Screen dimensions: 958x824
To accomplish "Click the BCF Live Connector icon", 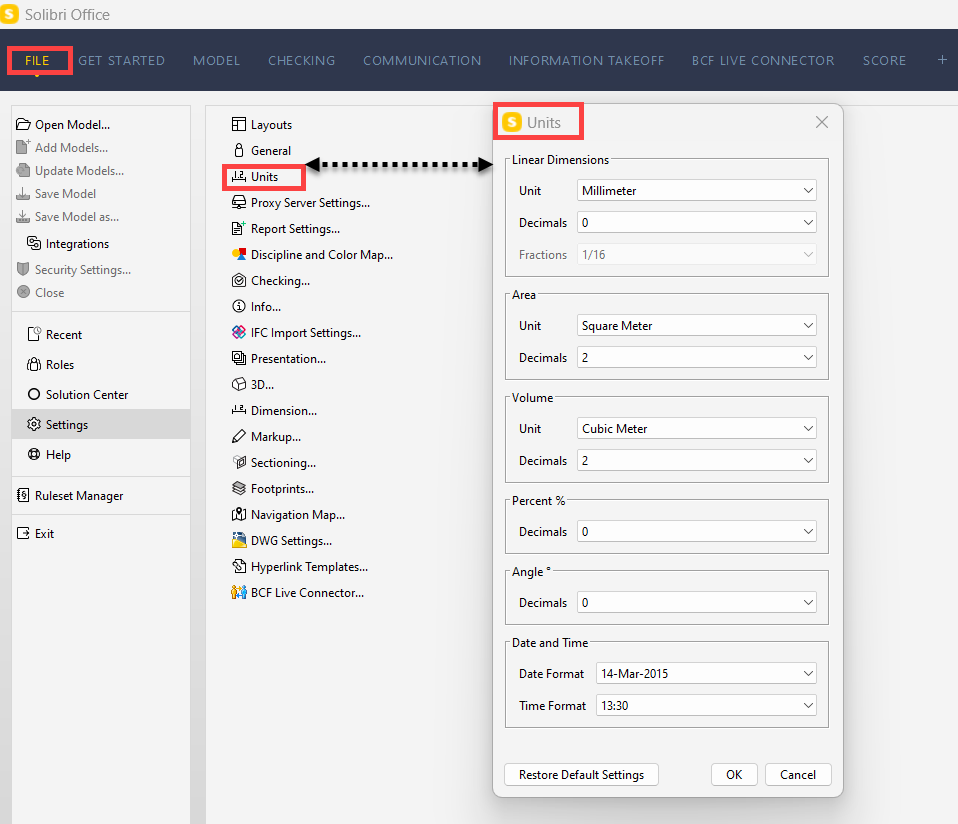I will point(238,592).
